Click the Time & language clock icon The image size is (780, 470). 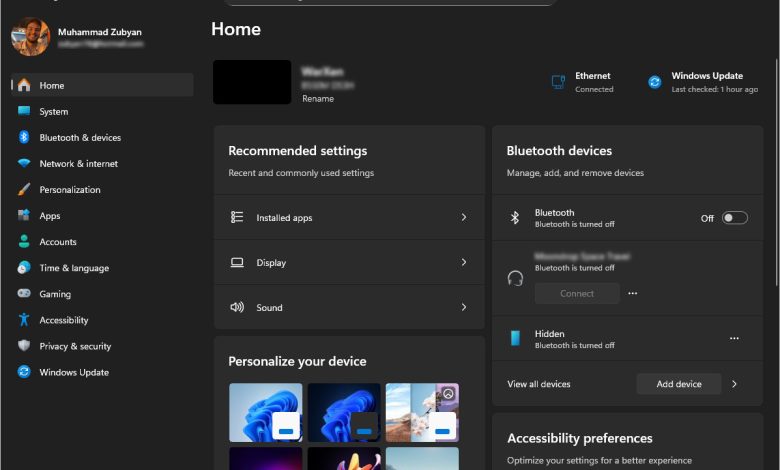tap(24, 268)
